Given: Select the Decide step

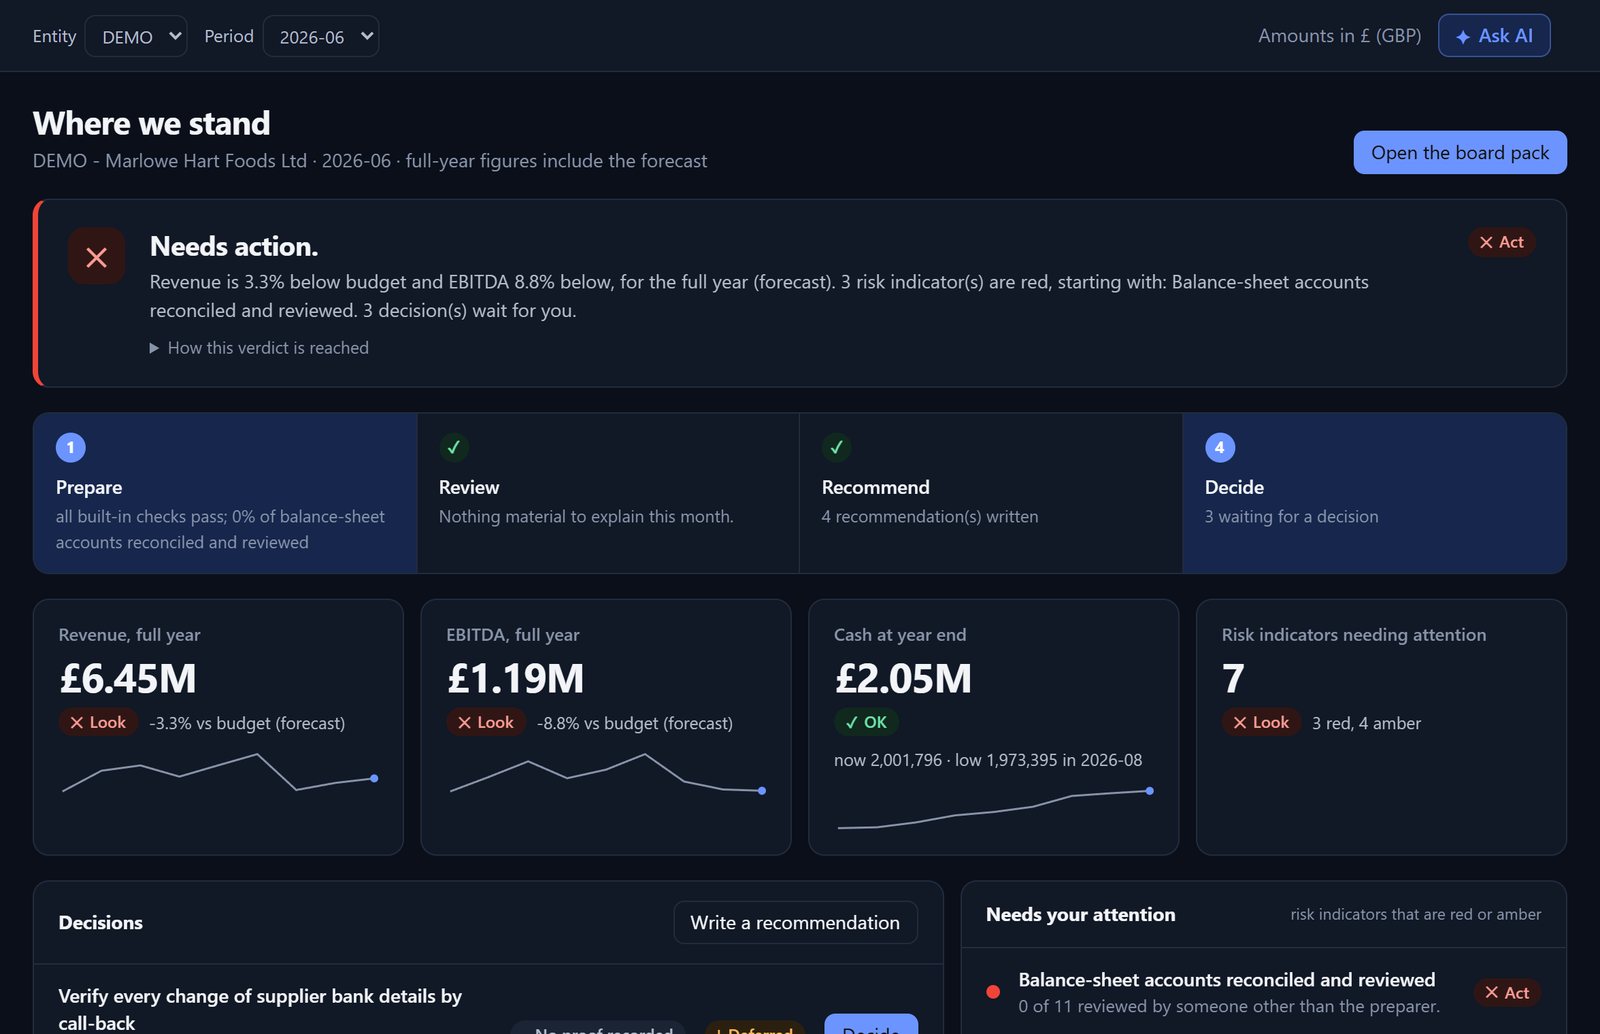Looking at the screenshot, I should [x=1374, y=493].
